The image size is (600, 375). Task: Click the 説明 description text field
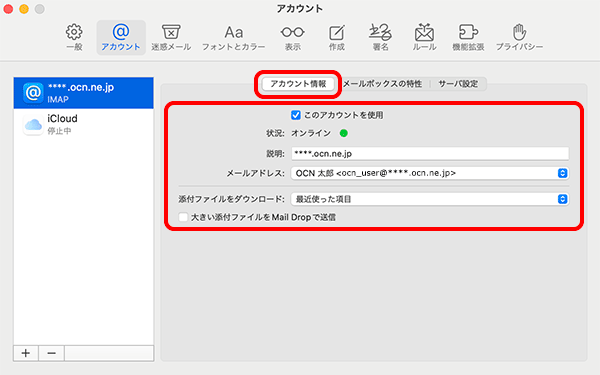(430, 153)
